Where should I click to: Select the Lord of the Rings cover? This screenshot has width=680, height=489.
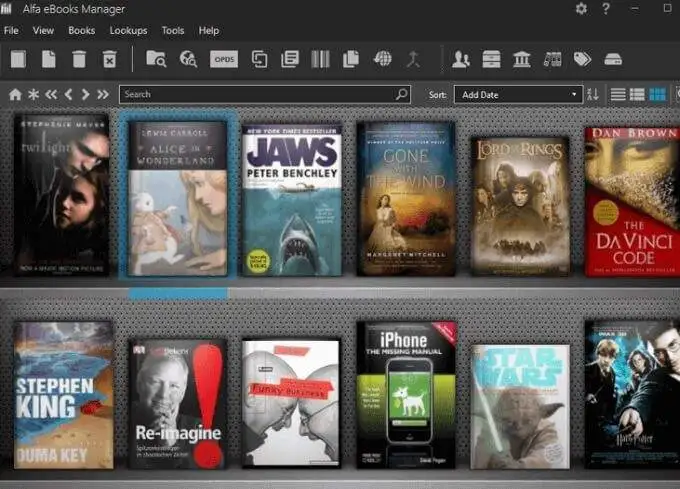click(520, 206)
